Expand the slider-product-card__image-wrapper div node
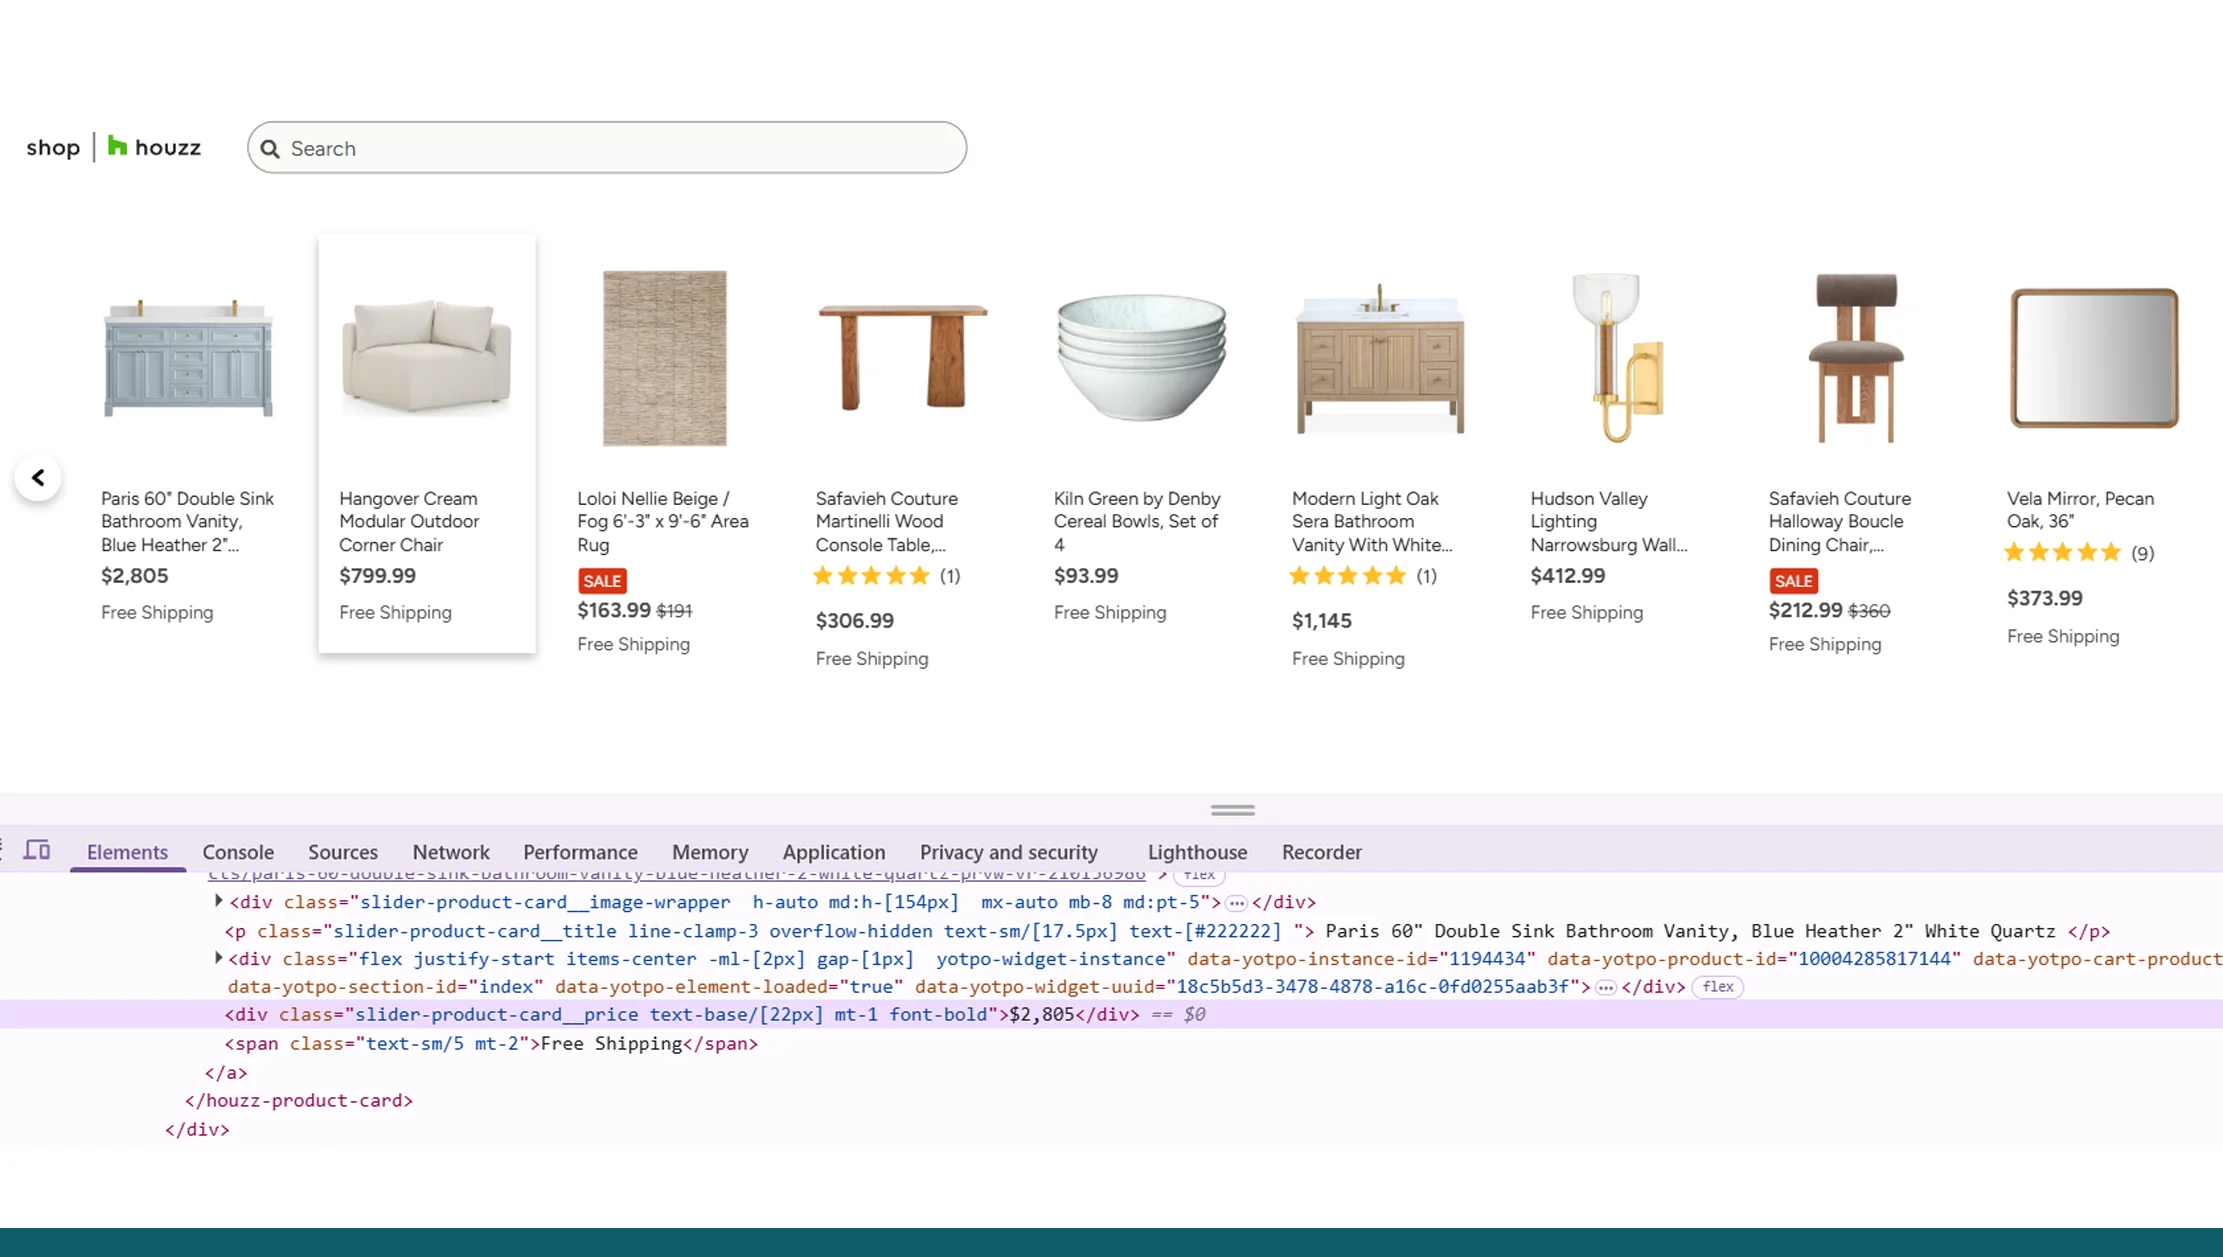This screenshot has height=1257, width=2223. tap(218, 901)
